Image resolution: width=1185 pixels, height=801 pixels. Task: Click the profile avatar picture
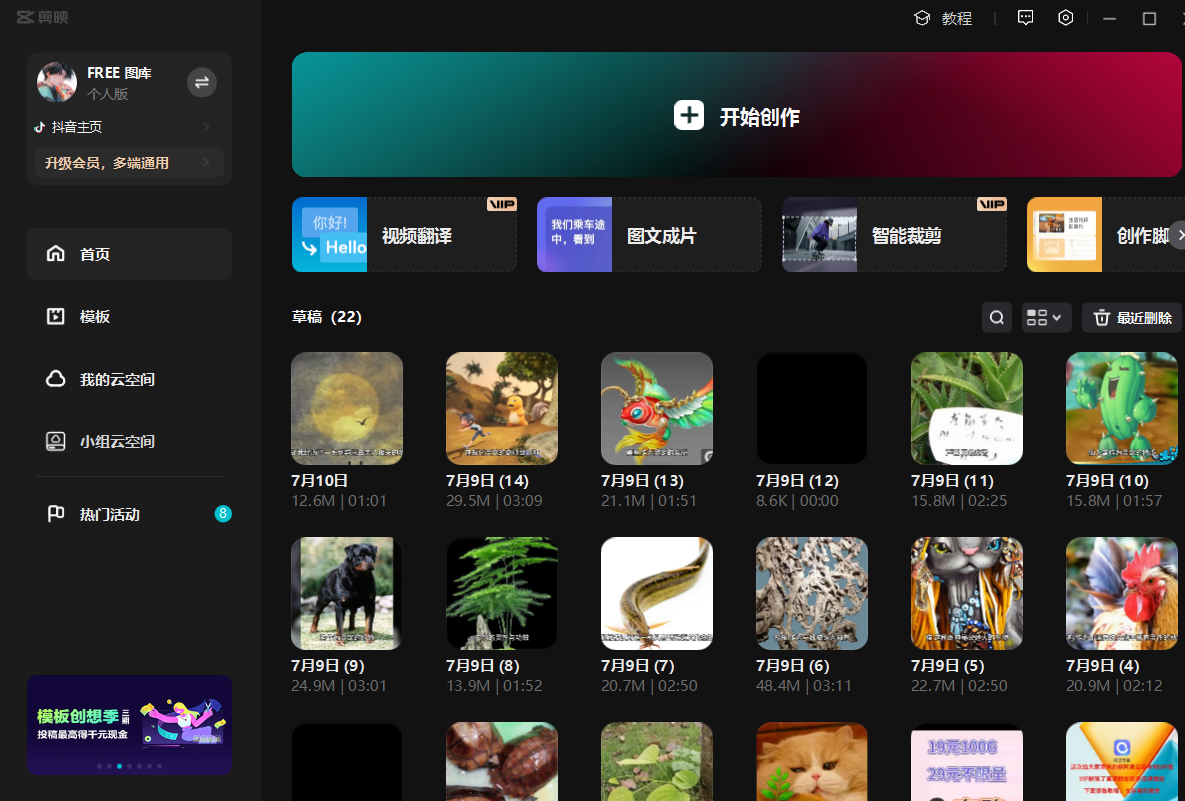(57, 82)
